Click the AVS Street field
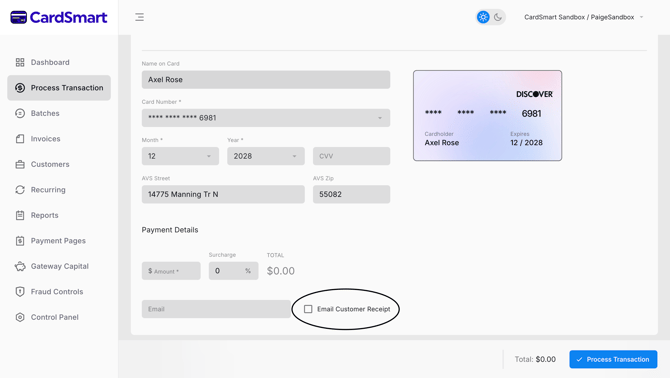670x378 pixels. point(223,194)
